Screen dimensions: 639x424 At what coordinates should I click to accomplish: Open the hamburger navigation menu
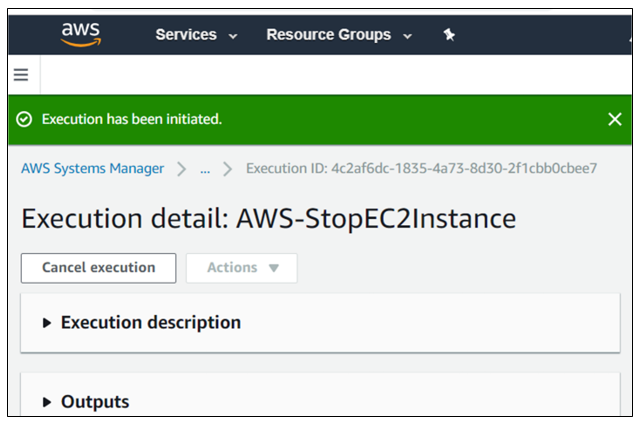pyautogui.click(x=21, y=75)
